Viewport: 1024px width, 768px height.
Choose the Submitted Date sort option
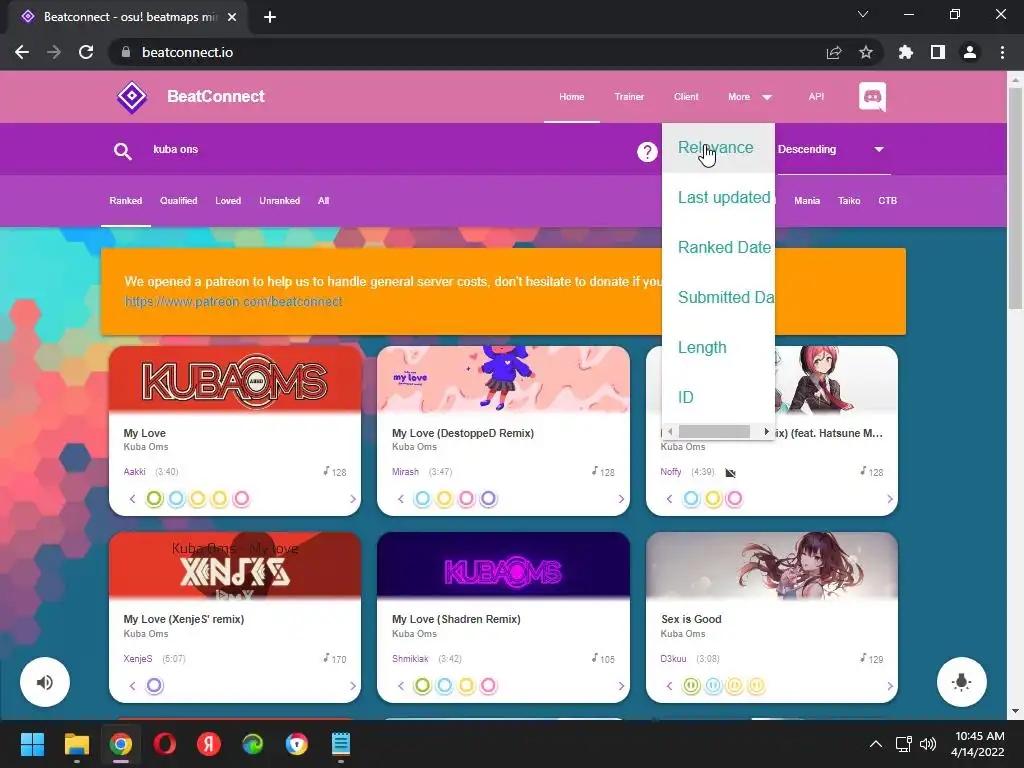(x=718, y=297)
